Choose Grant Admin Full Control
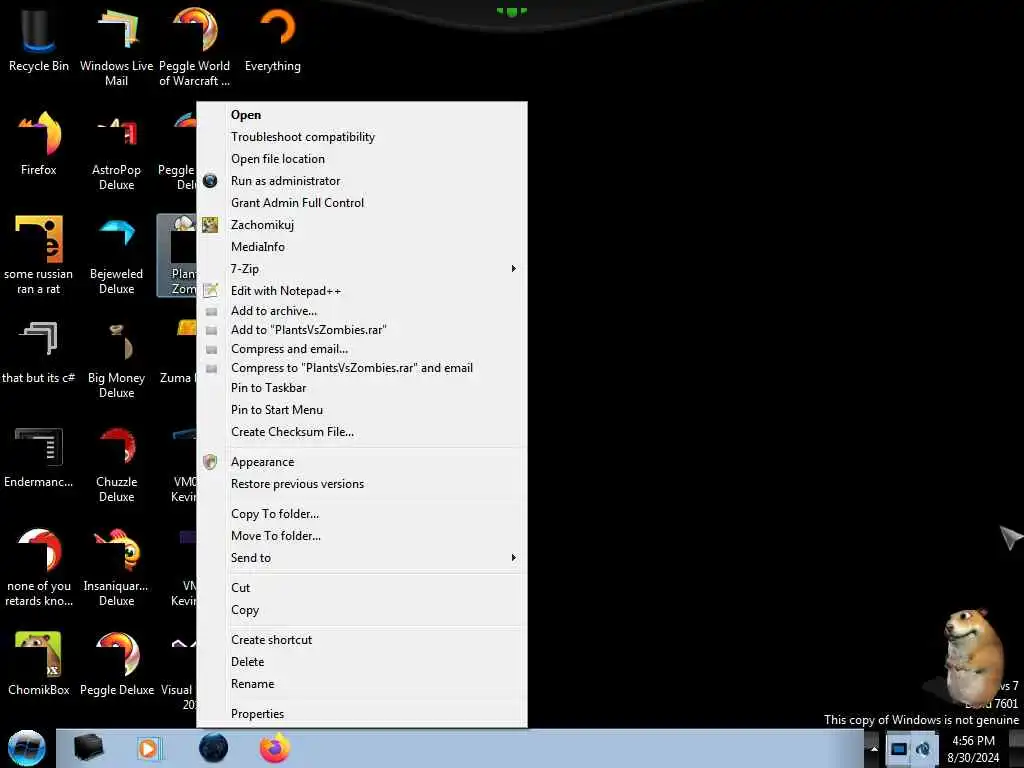 tap(362, 203)
